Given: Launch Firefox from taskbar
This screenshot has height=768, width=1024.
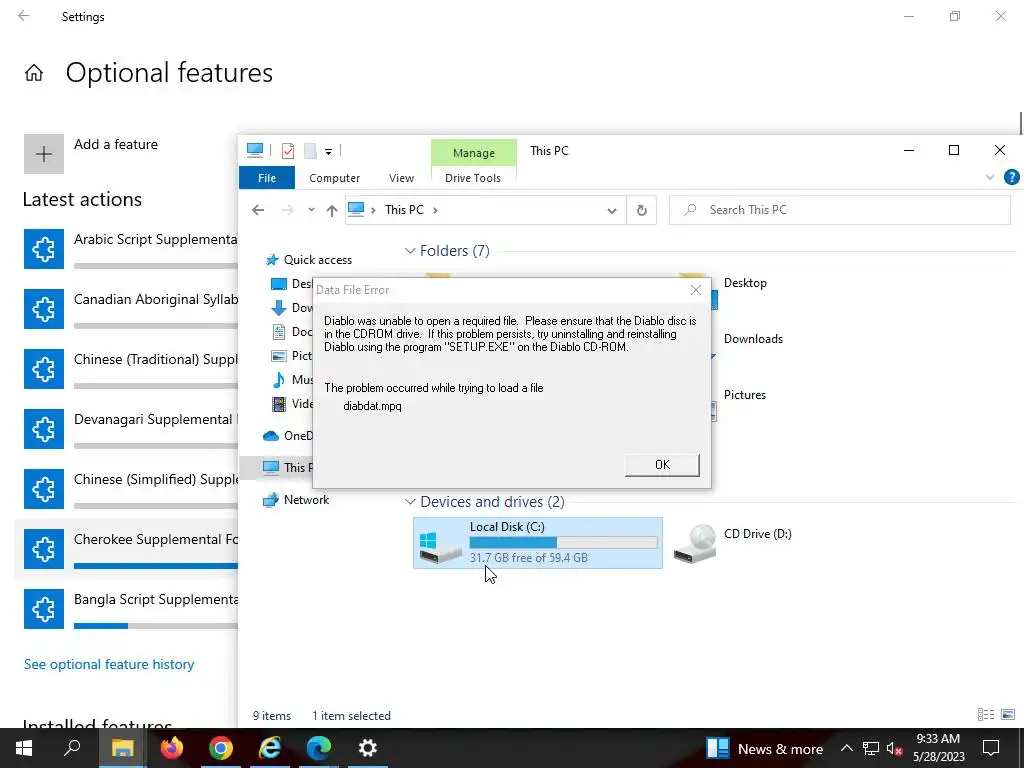Looking at the screenshot, I should click(172, 748).
